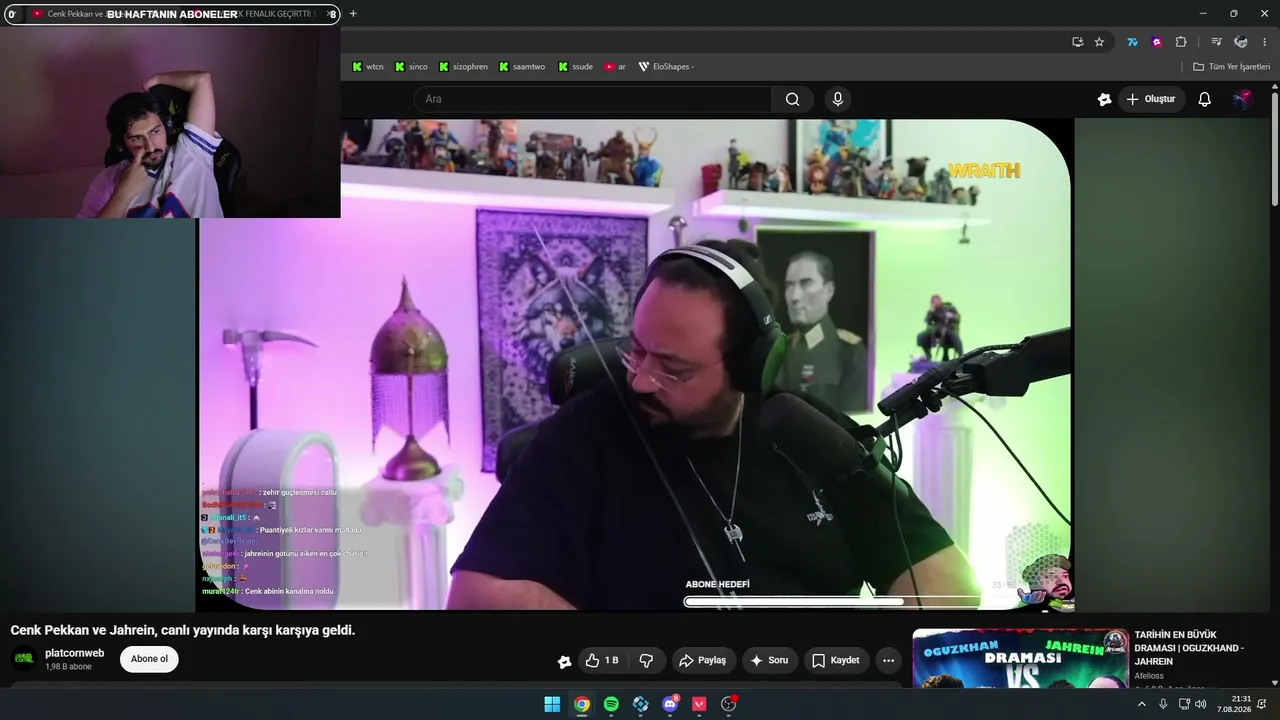Open the taskbar clock and date
This screenshot has height=720, width=1280.
point(1235,704)
